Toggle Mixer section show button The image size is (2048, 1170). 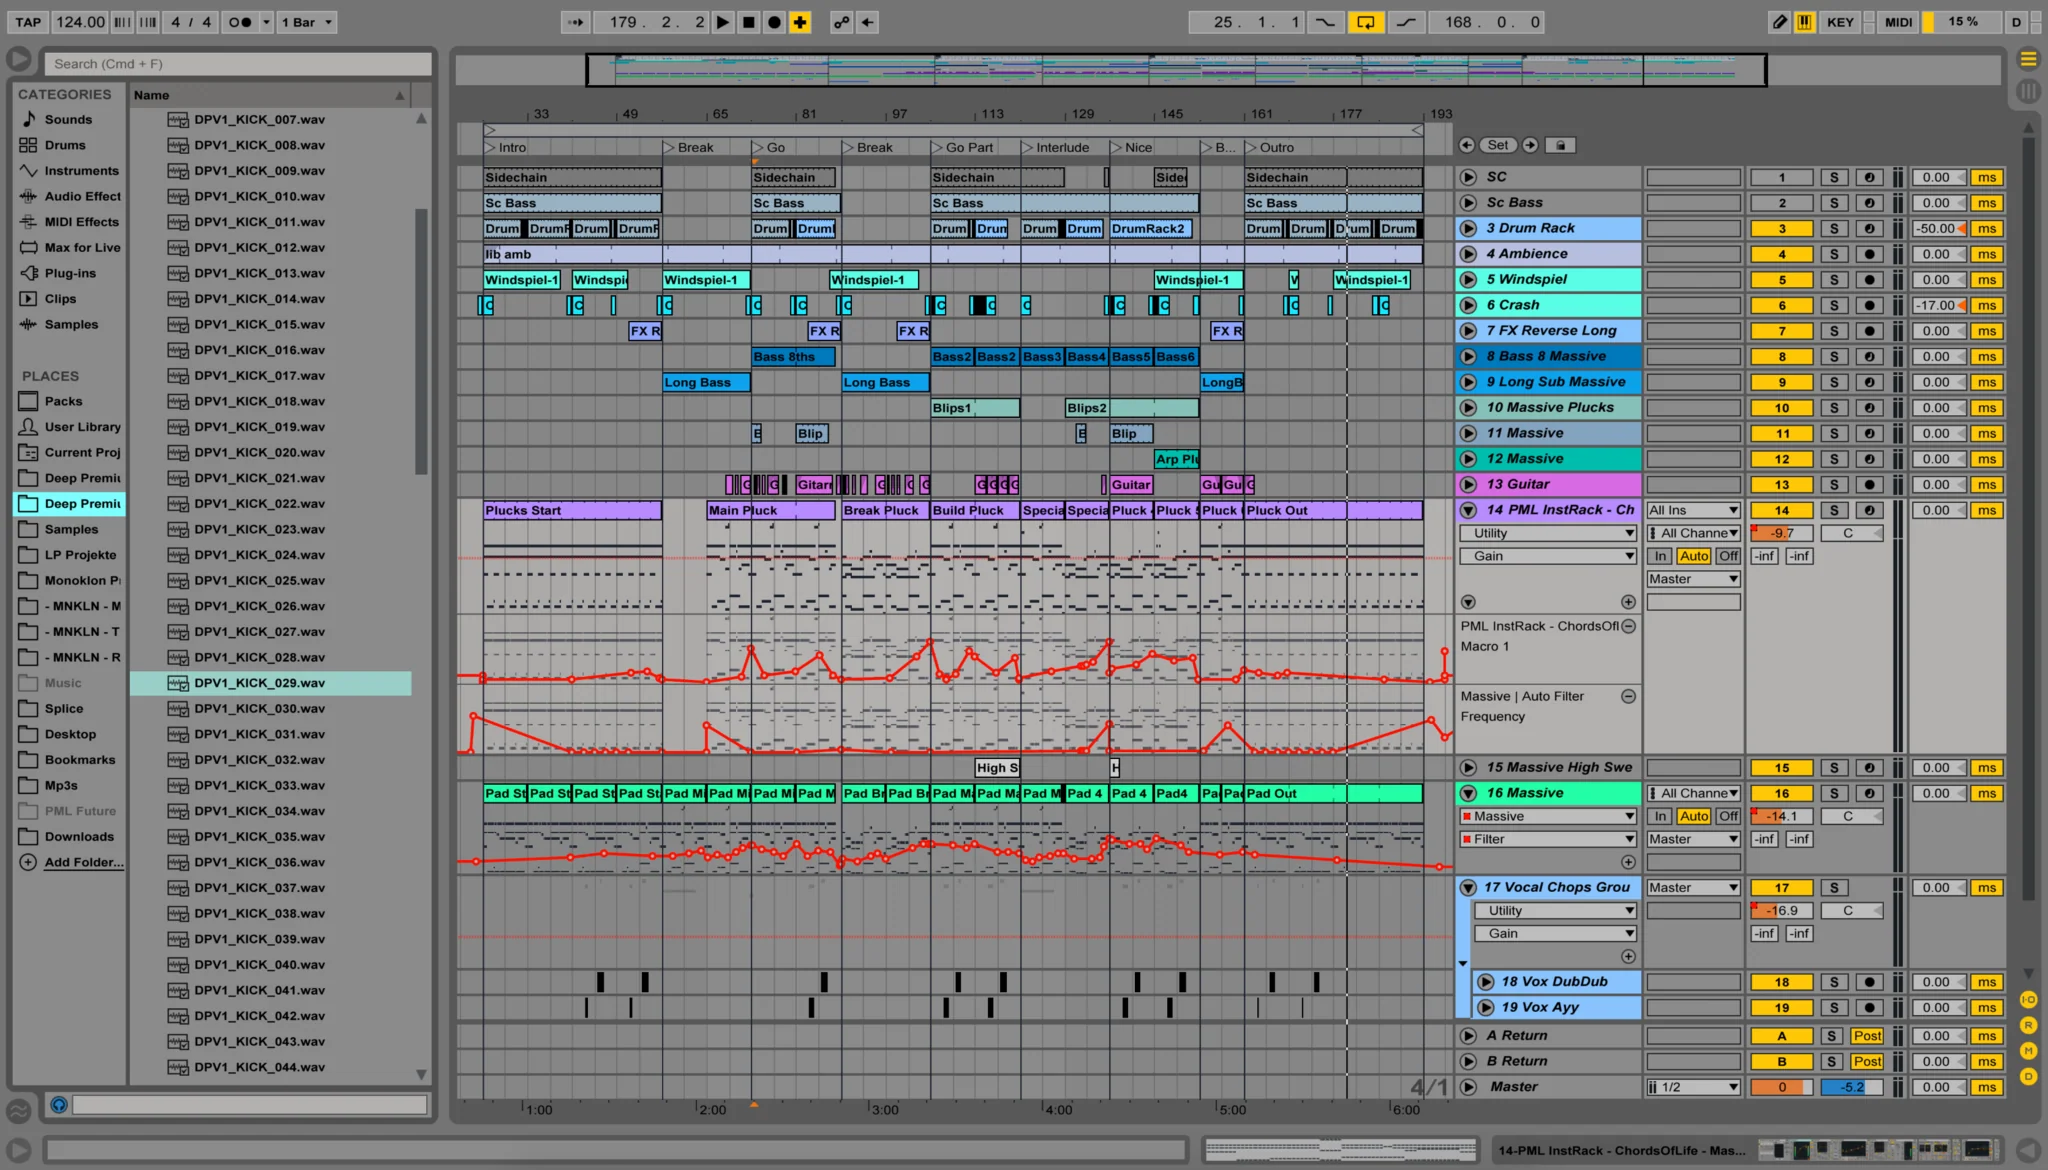[x=2029, y=1050]
